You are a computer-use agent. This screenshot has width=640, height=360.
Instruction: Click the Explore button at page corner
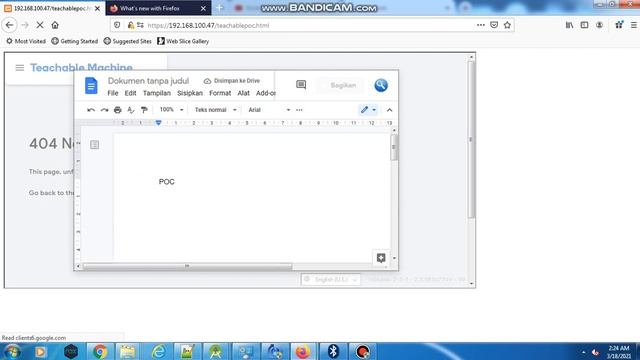pos(381,258)
